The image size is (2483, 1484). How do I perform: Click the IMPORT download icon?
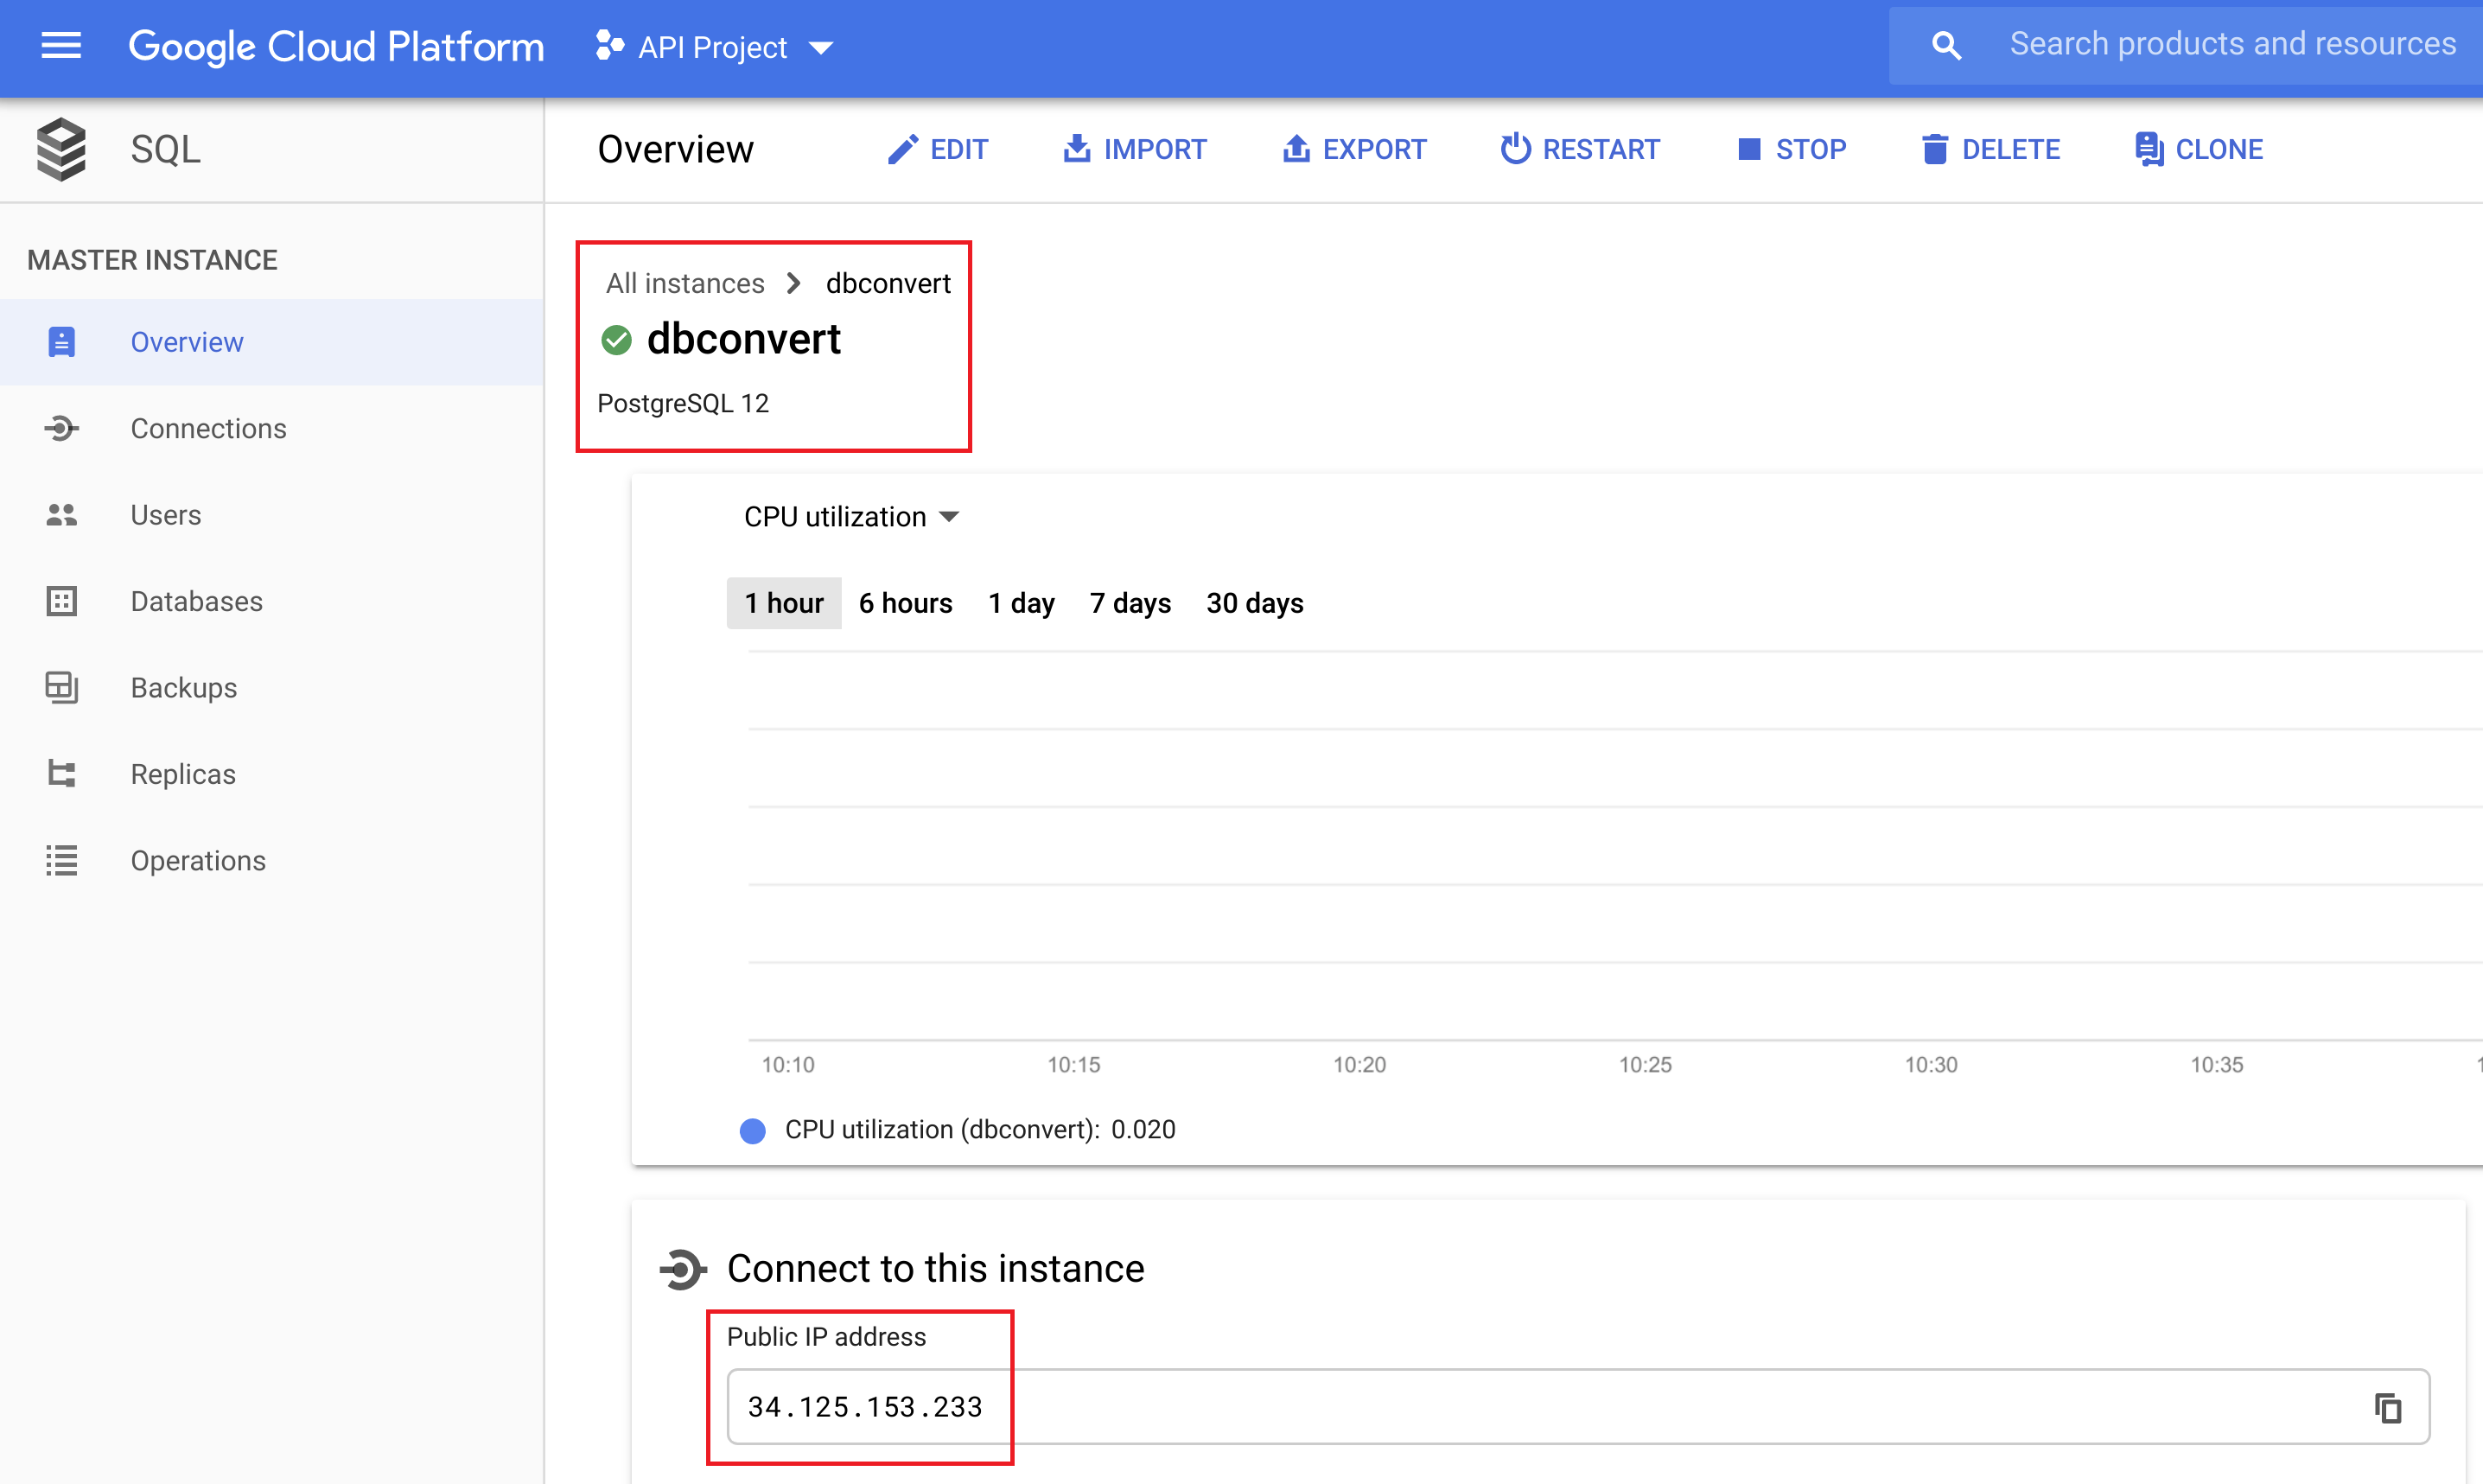1076,150
